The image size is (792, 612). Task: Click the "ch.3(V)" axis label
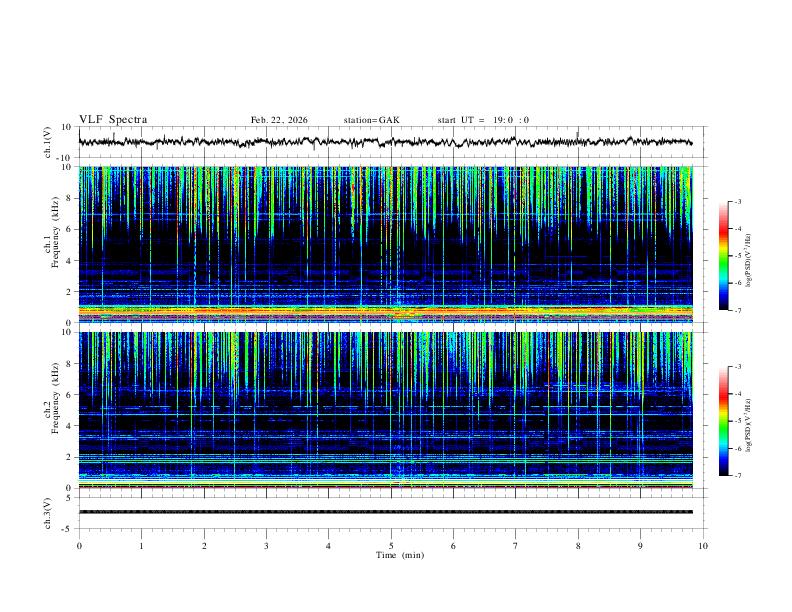point(48,514)
